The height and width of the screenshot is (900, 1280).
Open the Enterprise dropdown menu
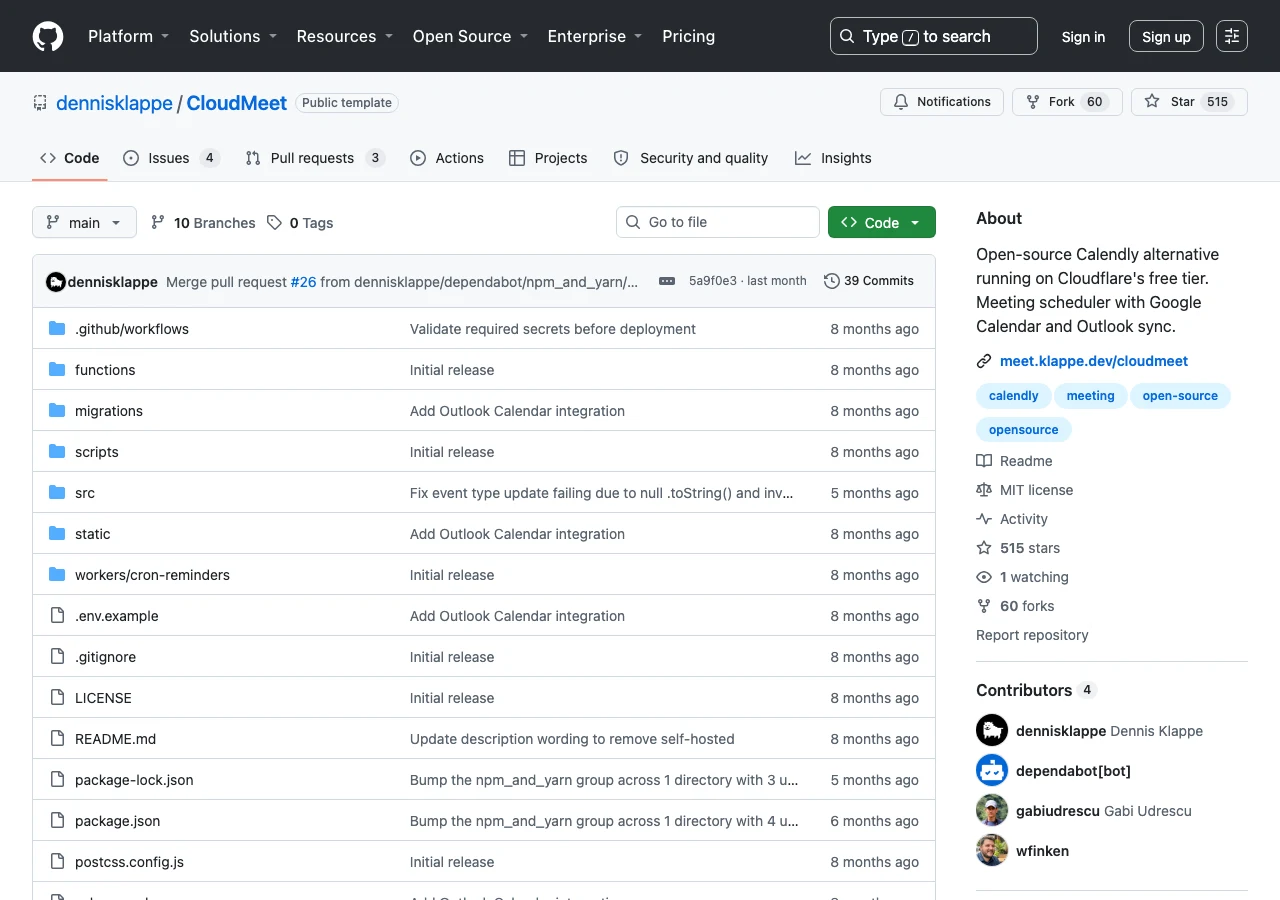595,36
